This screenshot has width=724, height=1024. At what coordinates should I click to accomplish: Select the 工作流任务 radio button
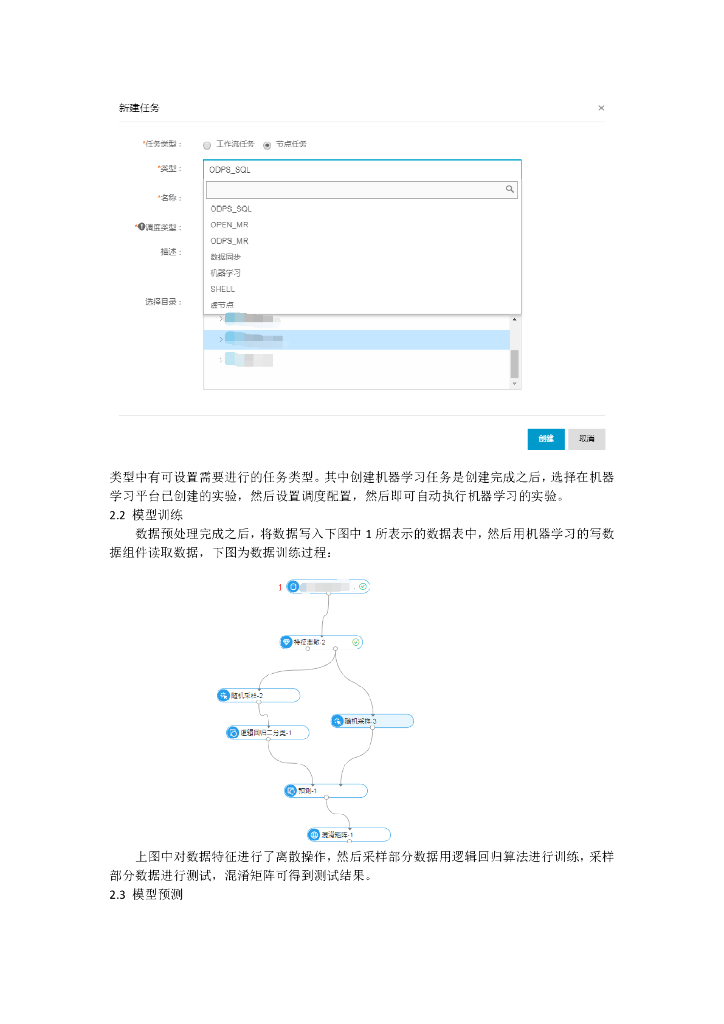click(207, 145)
